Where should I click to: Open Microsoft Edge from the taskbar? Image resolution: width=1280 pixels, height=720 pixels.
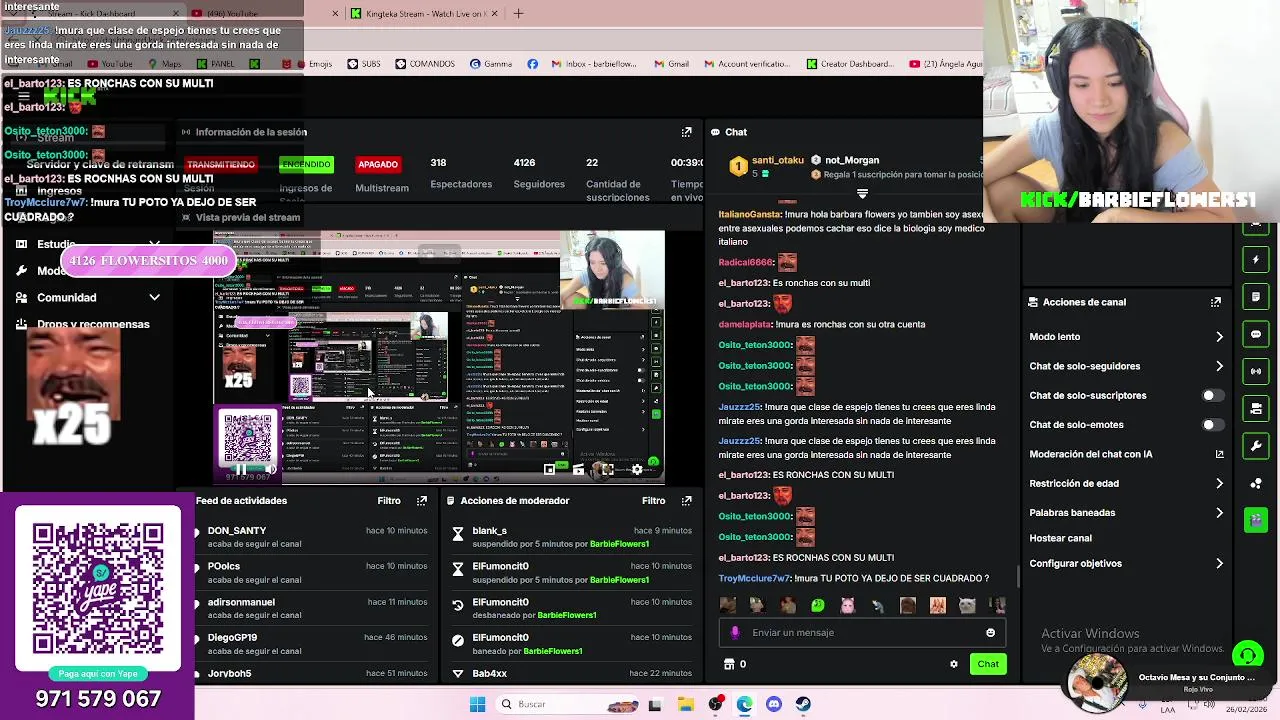point(745,704)
